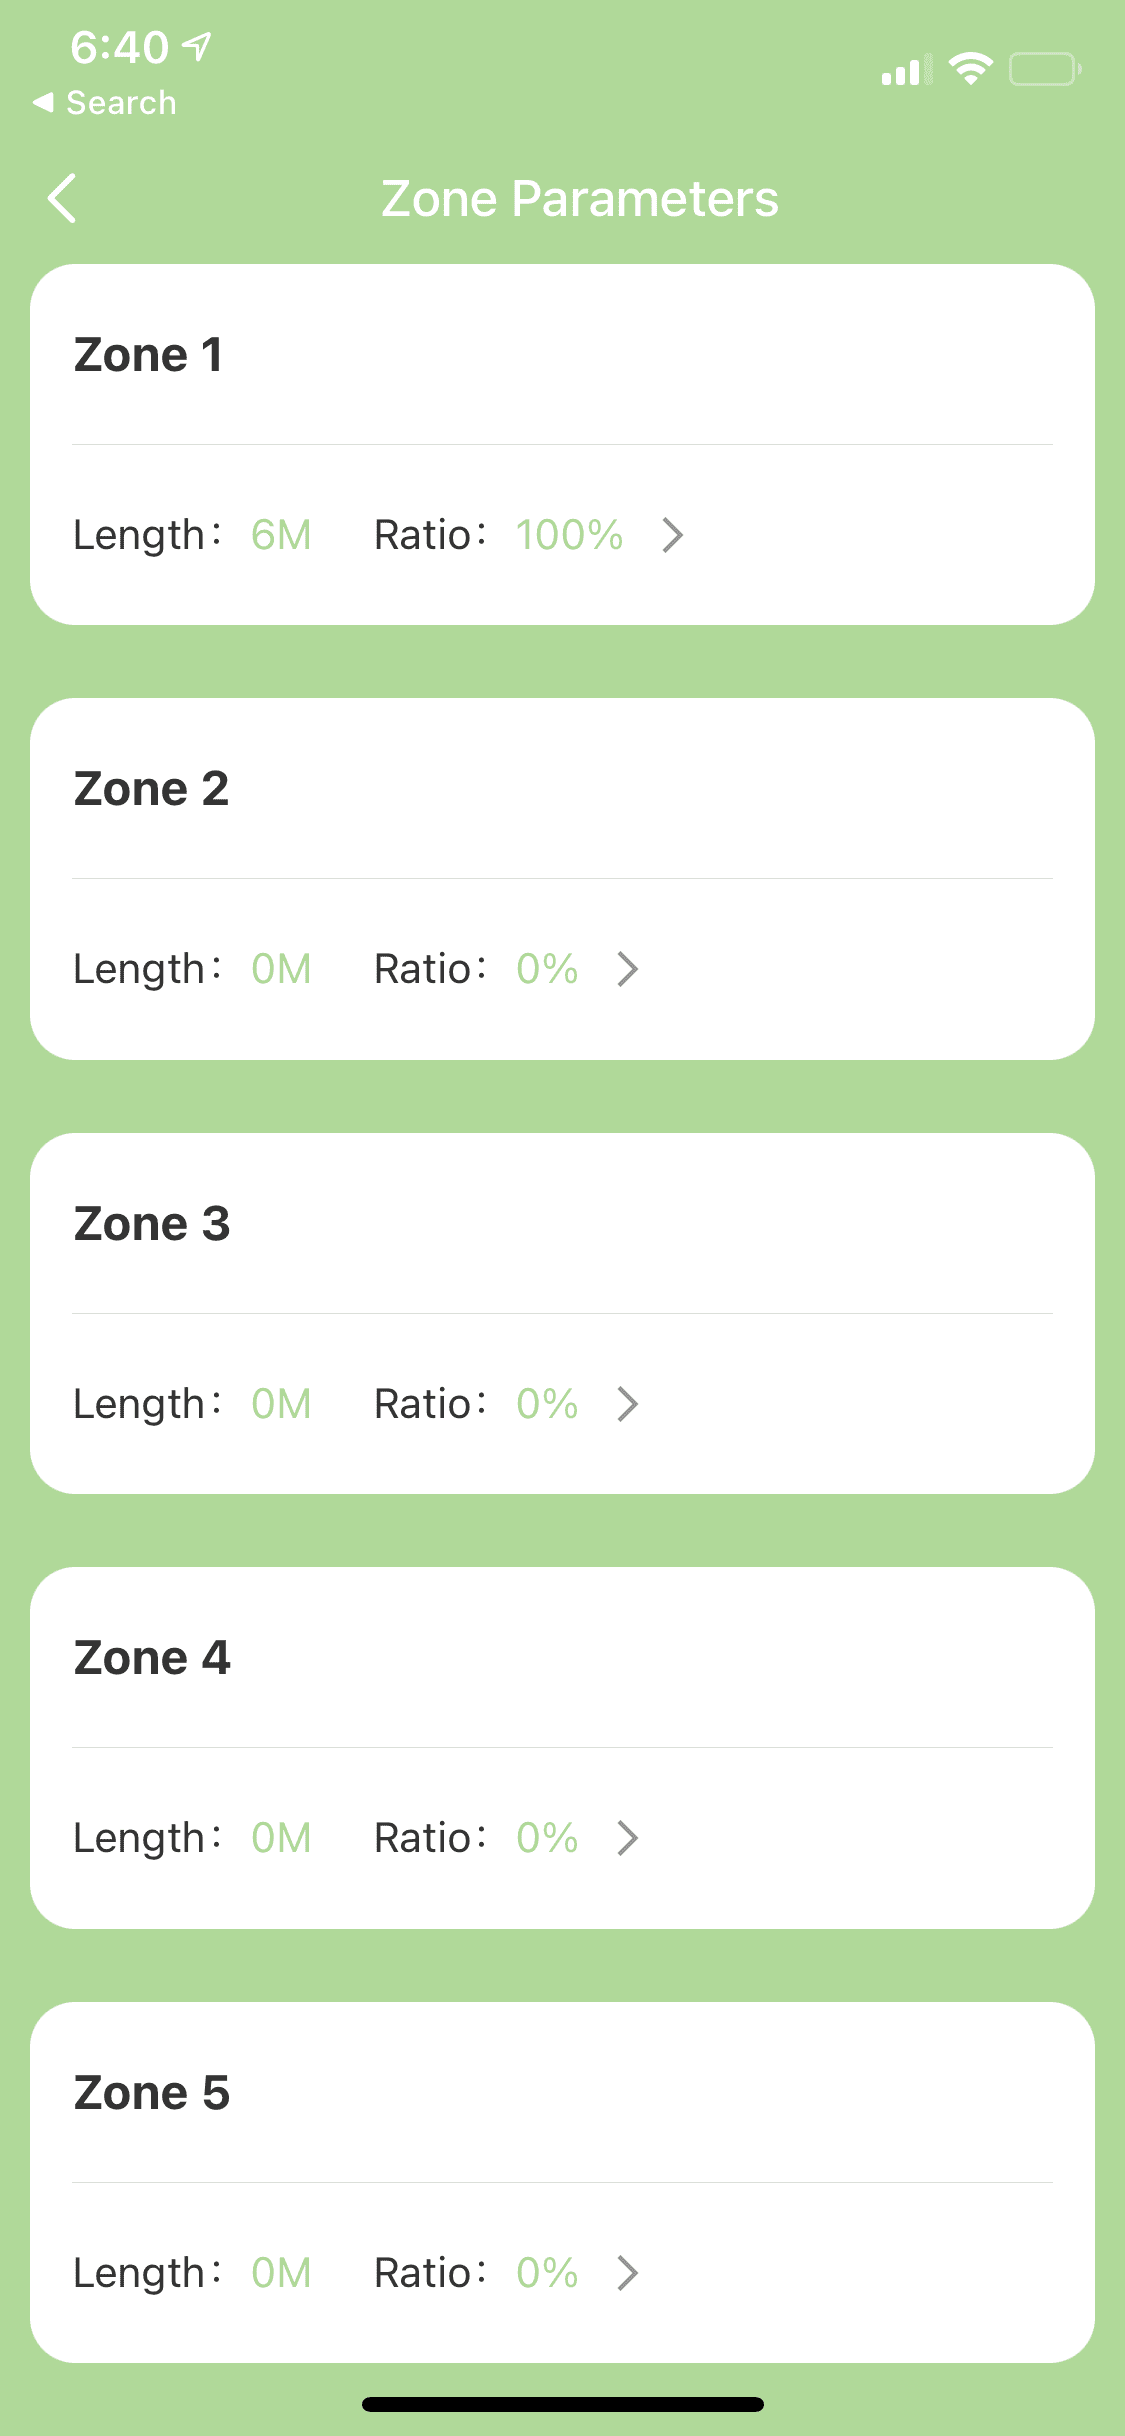Tap the battery indicator icon
1125x2436 pixels.
tap(1045, 69)
